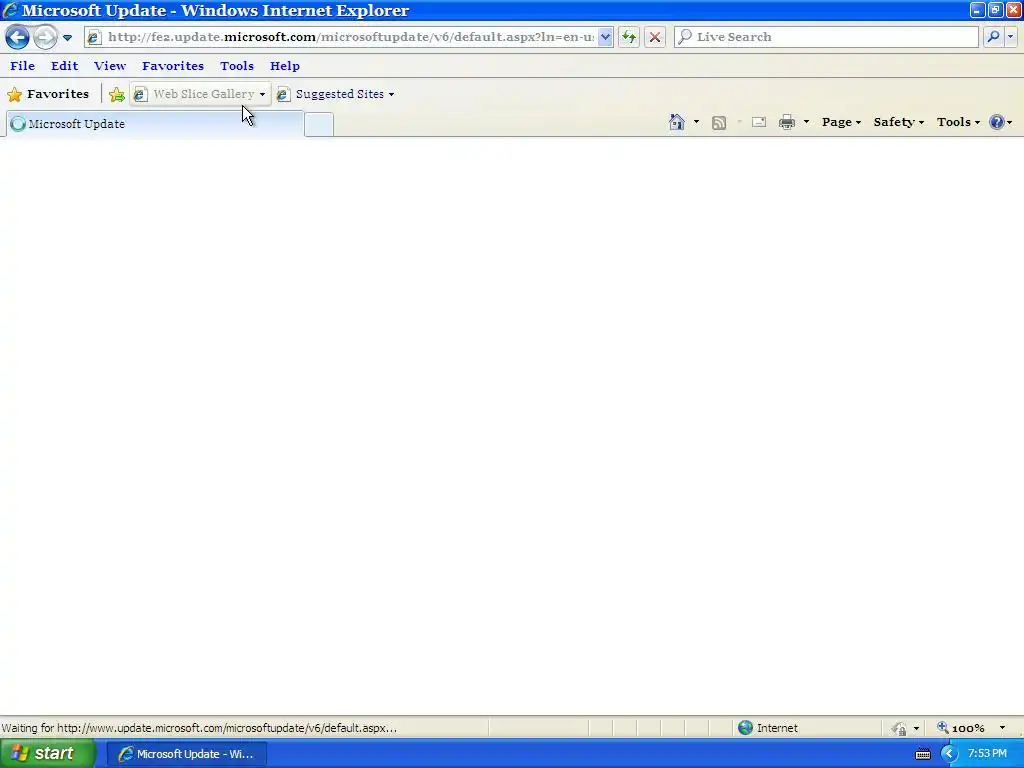Open the Edit menu
Image resolution: width=1024 pixels, height=768 pixels.
point(65,66)
